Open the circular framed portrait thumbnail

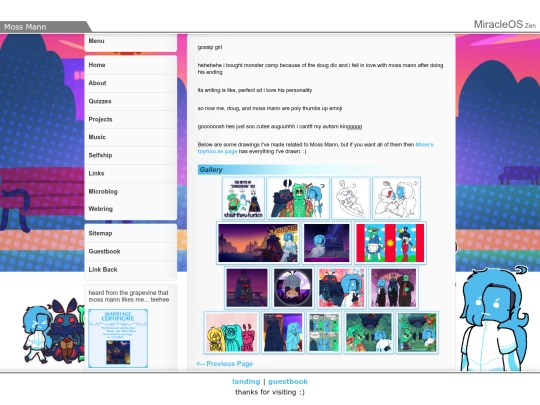(293, 288)
